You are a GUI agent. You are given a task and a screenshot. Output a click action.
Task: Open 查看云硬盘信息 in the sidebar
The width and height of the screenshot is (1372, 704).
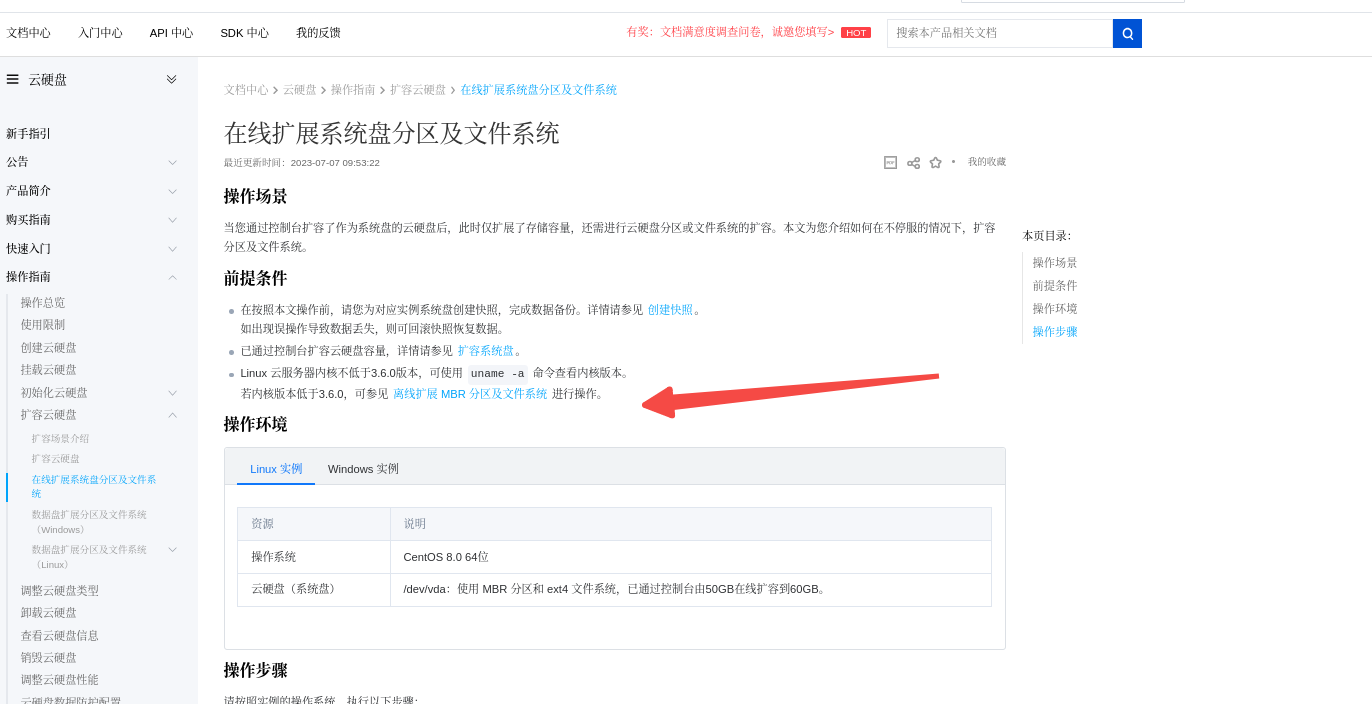click(x=60, y=636)
